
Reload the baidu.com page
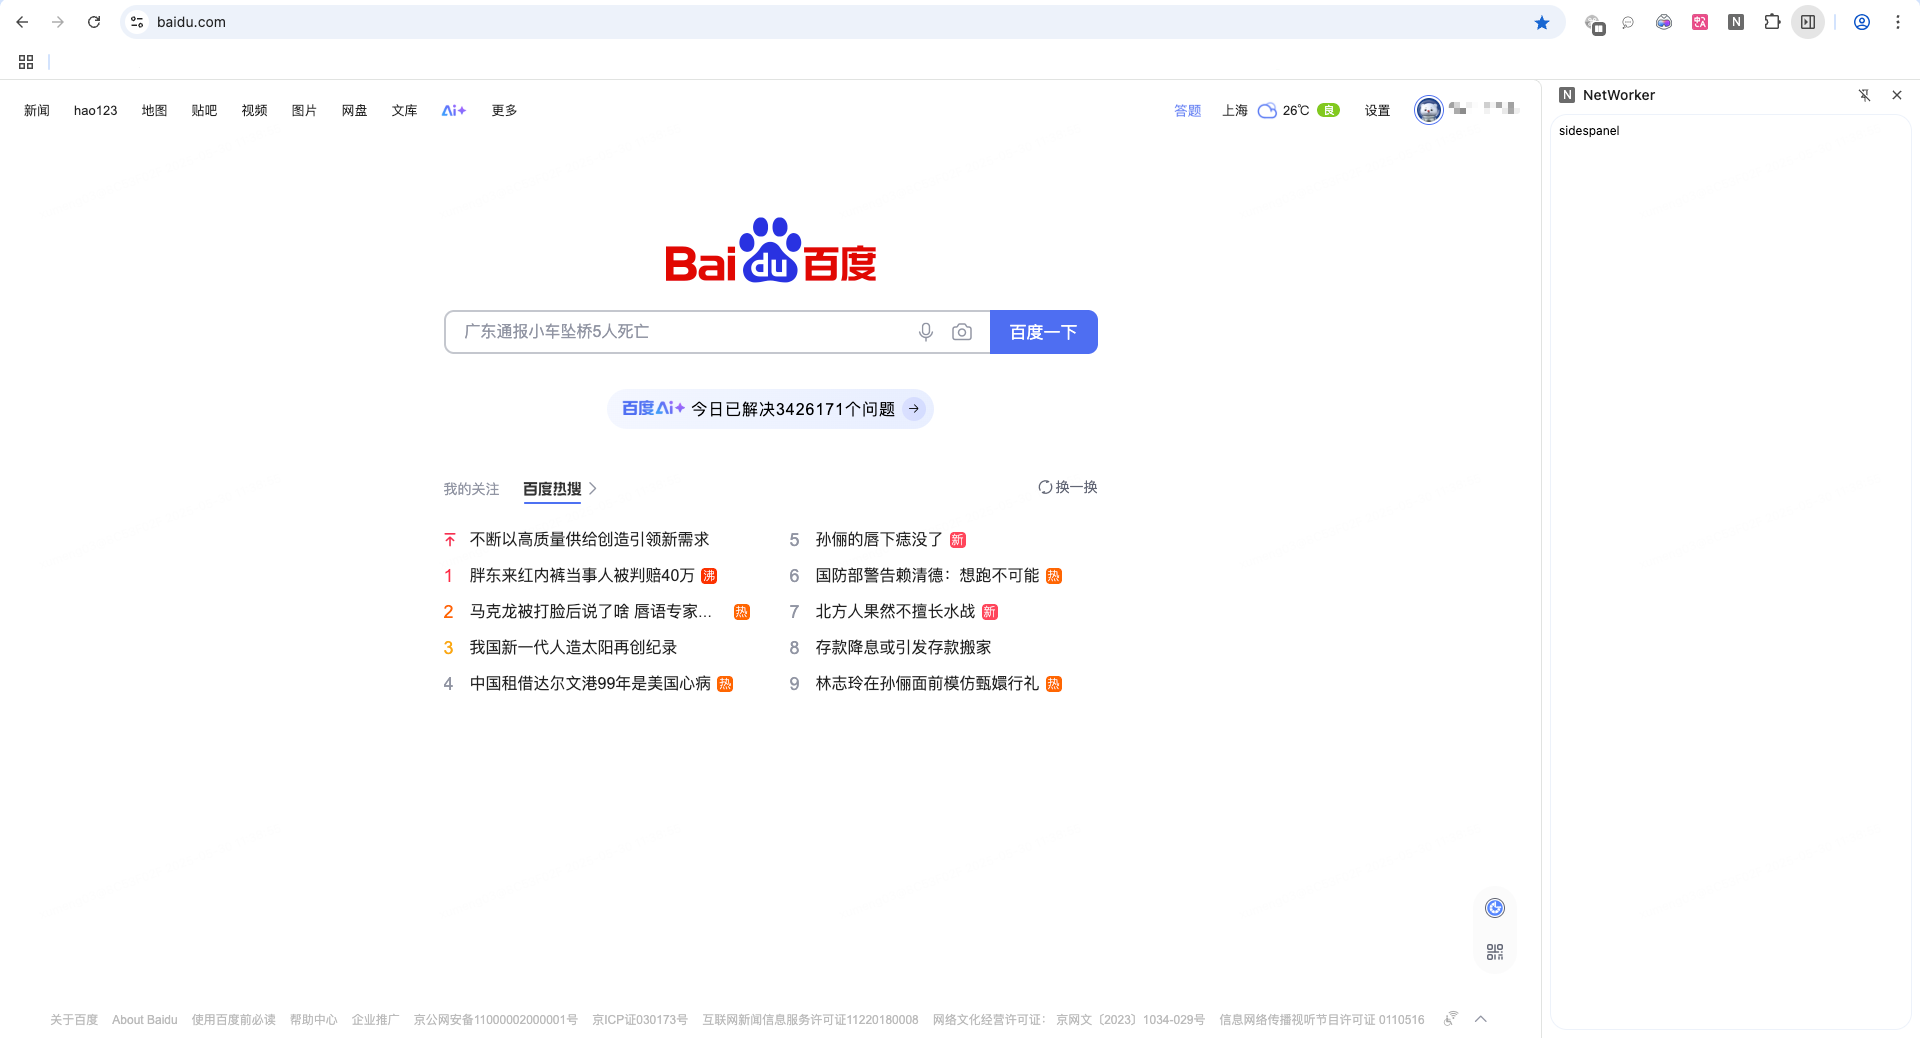[x=94, y=22]
